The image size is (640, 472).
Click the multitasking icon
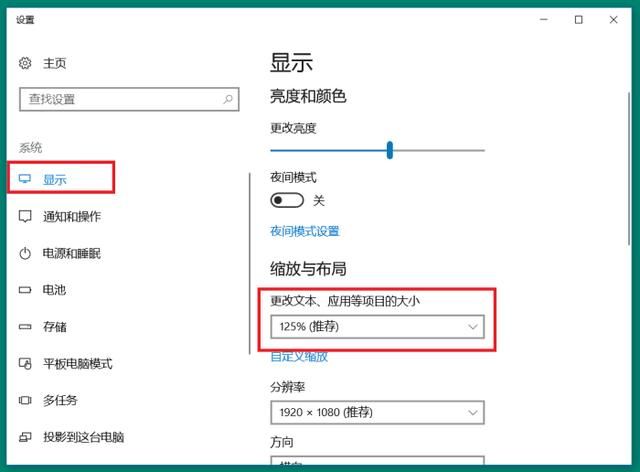25,400
